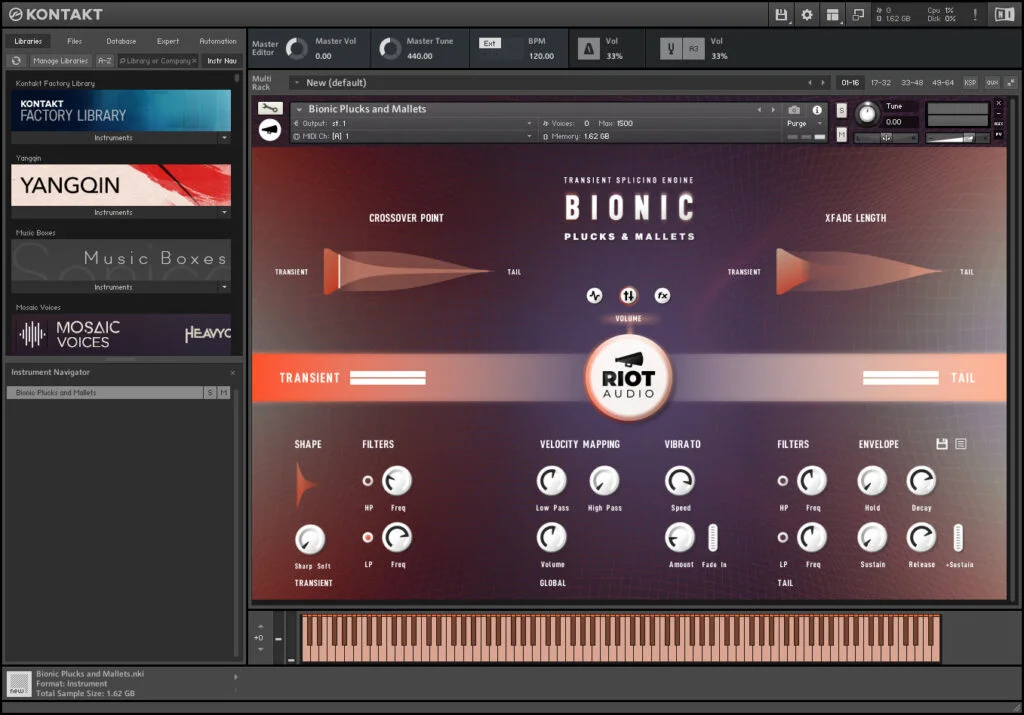Viewport: 1024px width, 715px height.
Task: Expand the instrument info arrow in status bar
Action: coord(236,677)
